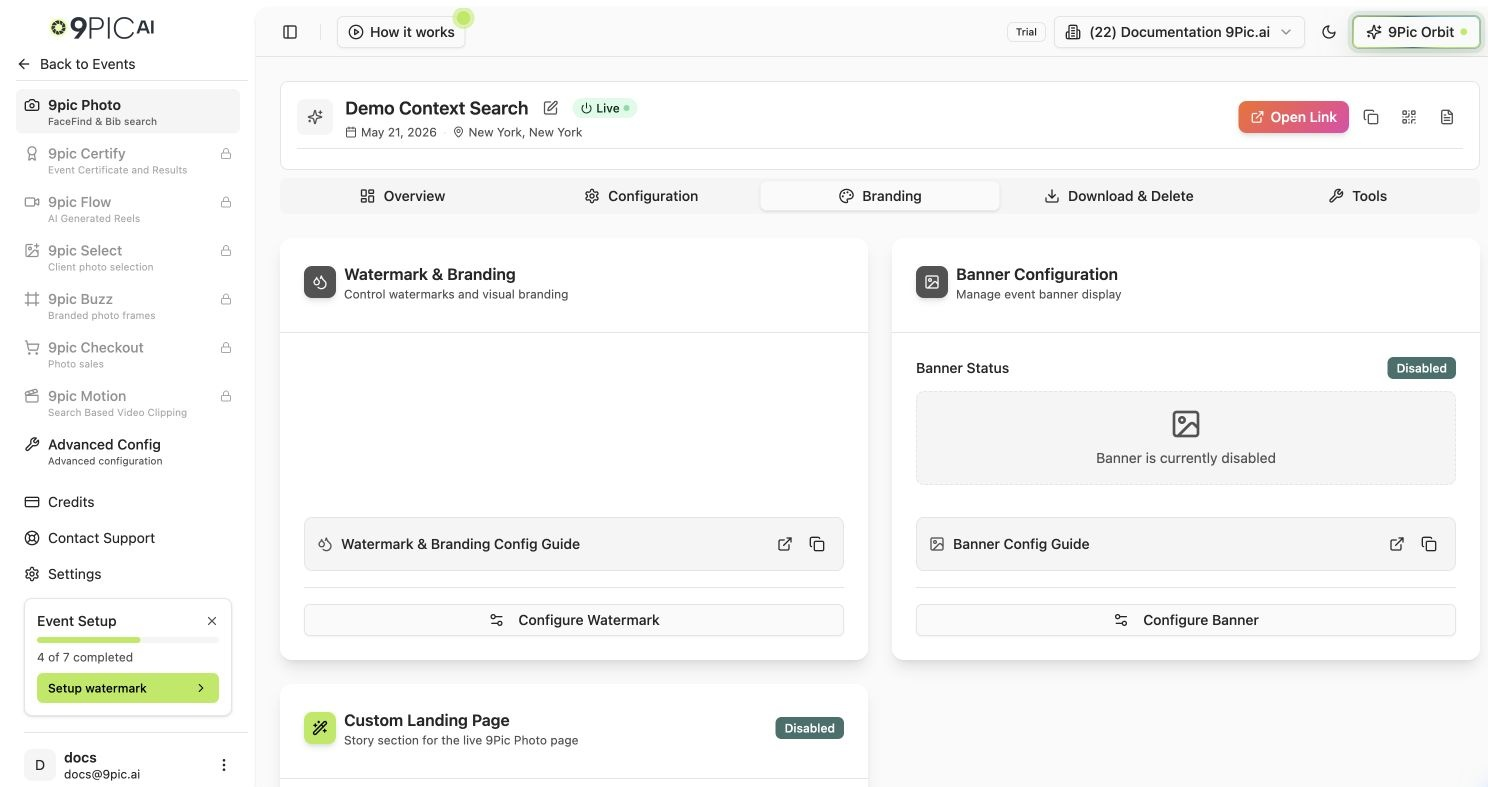Click the Event Setup progress bar
The height and width of the screenshot is (787, 1488).
(x=128, y=640)
